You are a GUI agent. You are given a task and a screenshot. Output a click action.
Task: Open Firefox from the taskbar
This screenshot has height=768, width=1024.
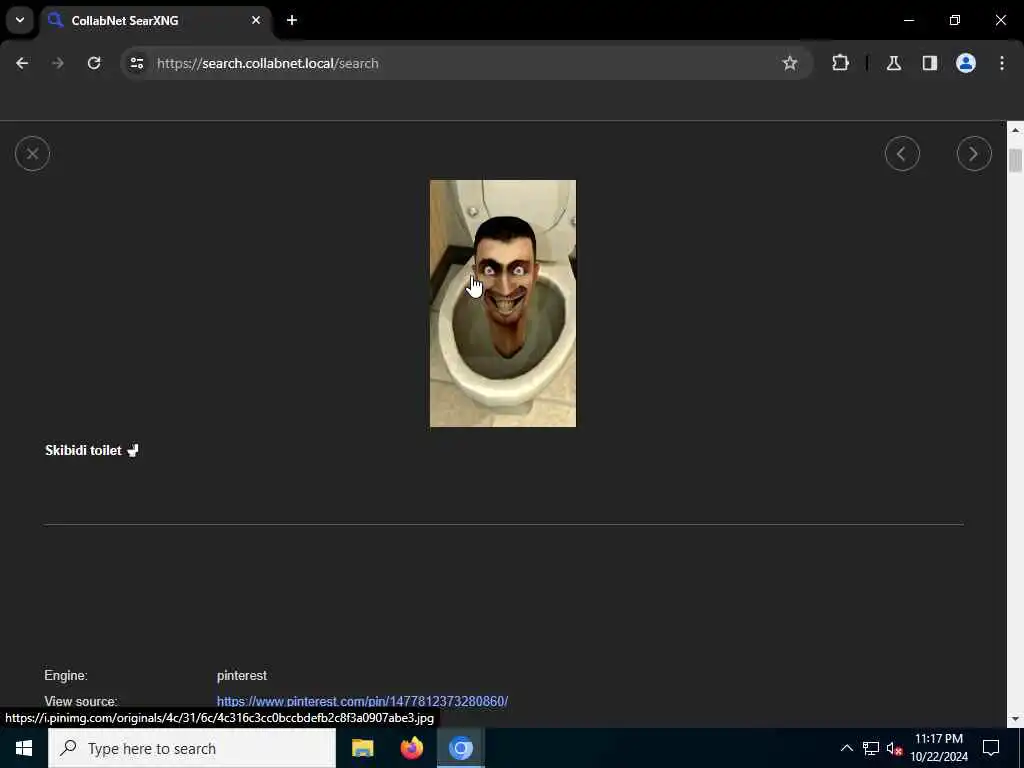pyautogui.click(x=411, y=748)
